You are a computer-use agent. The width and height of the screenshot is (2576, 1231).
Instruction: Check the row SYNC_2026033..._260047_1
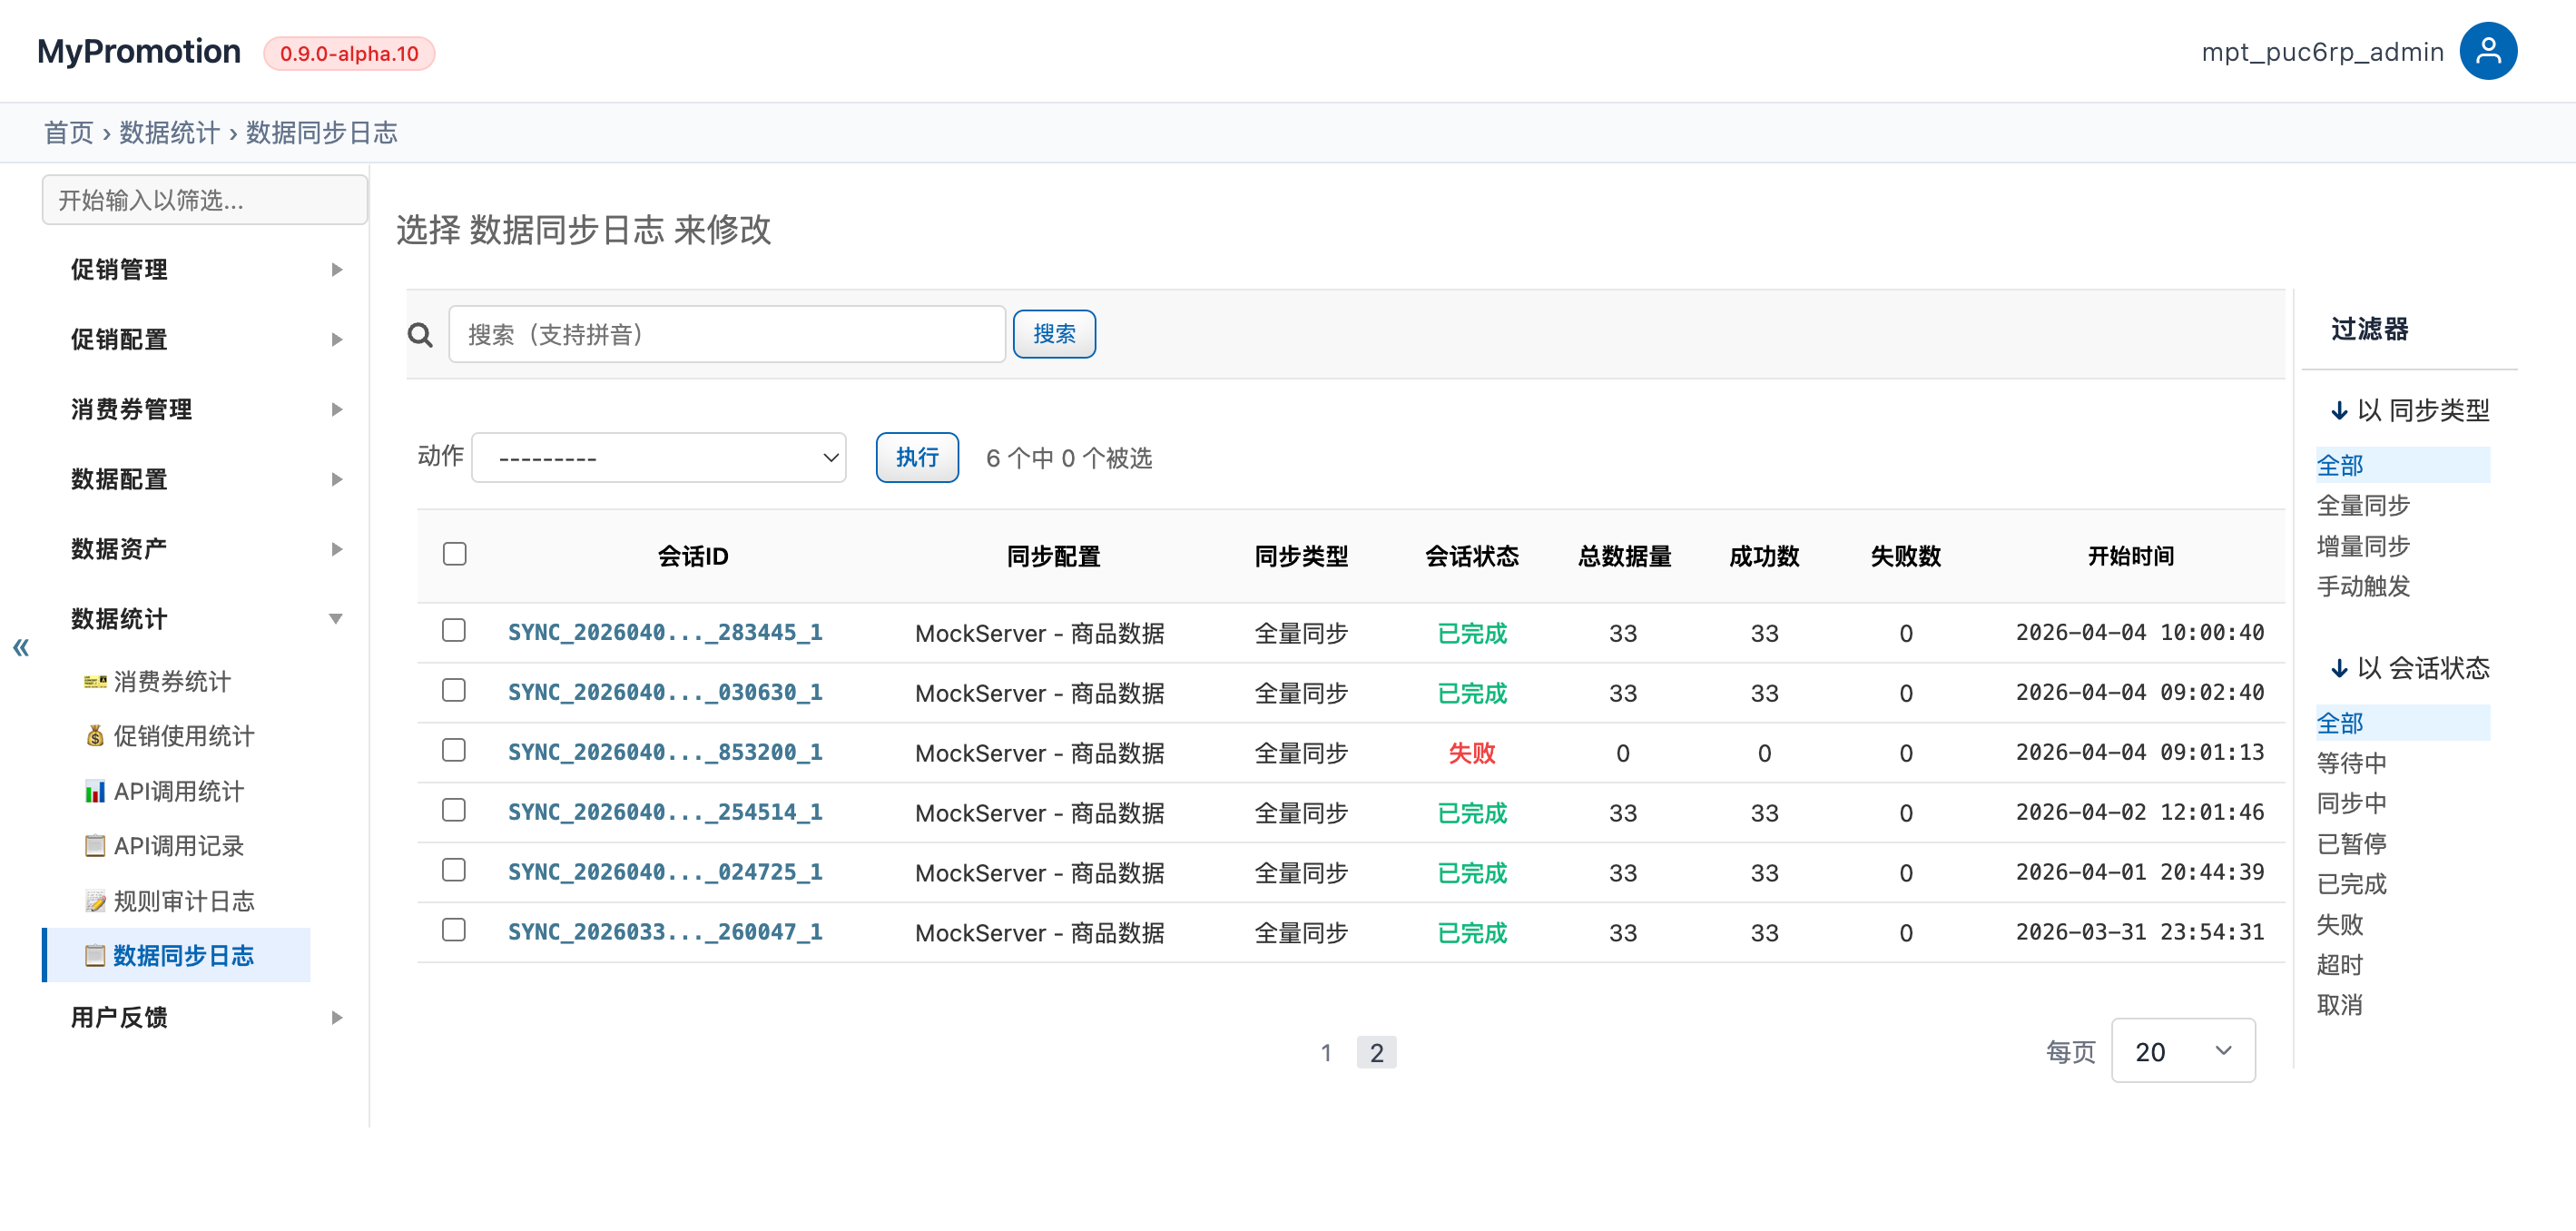454,930
